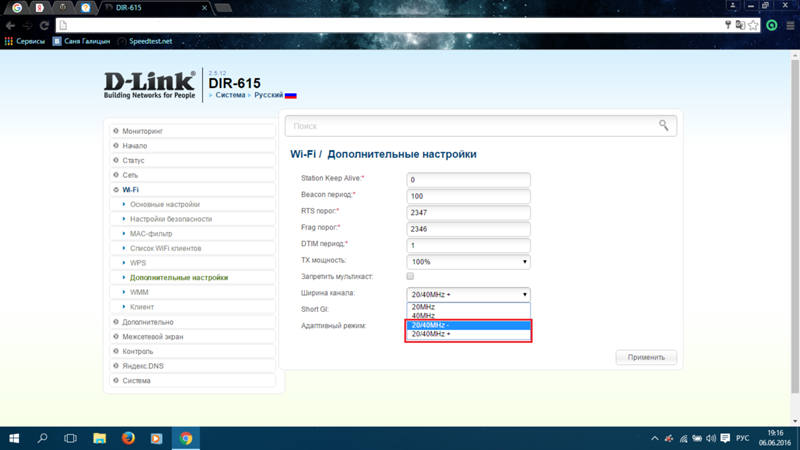This screenshot has width=800, height=450.
Task: Select 20MHz channel width option
Action: [468, 307]
